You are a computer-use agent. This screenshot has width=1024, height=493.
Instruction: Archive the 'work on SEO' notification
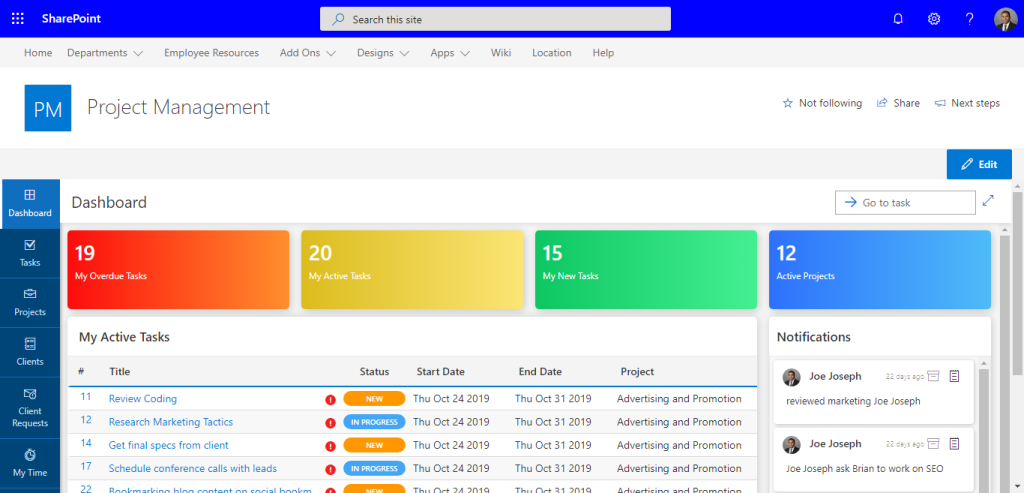(934, 444)
